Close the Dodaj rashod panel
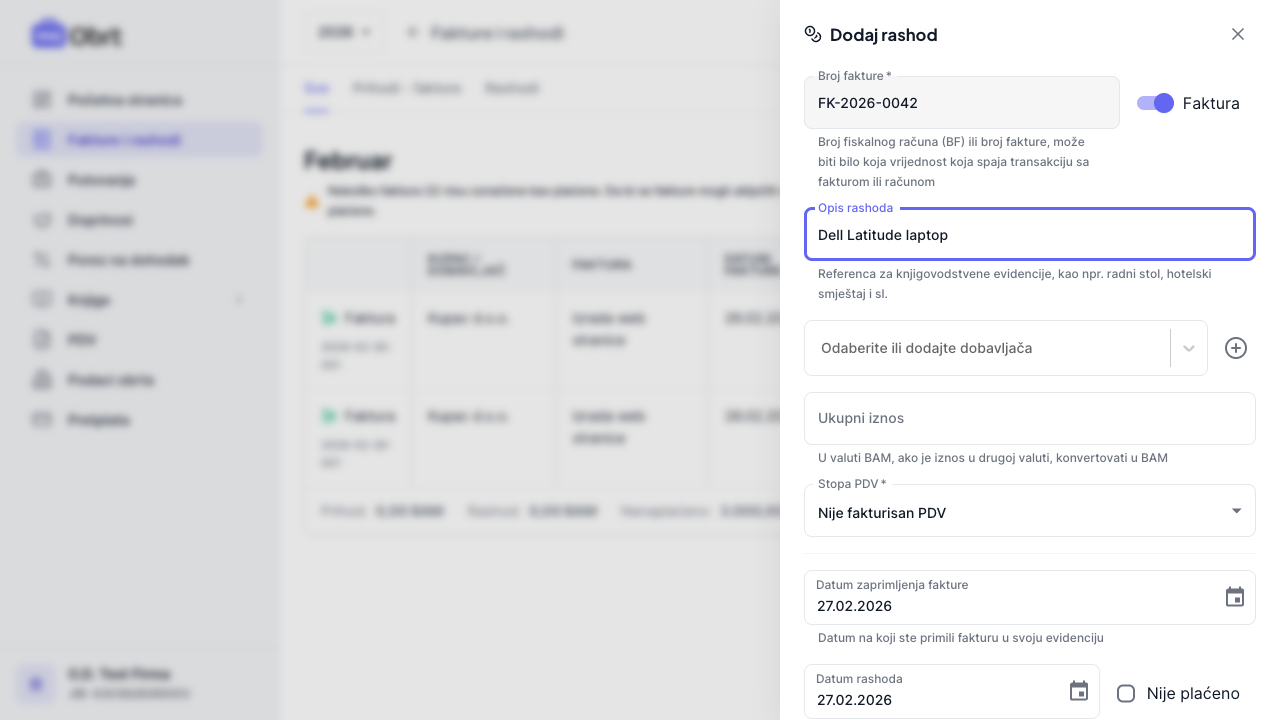1280x720 pixels. point(1238,34)
